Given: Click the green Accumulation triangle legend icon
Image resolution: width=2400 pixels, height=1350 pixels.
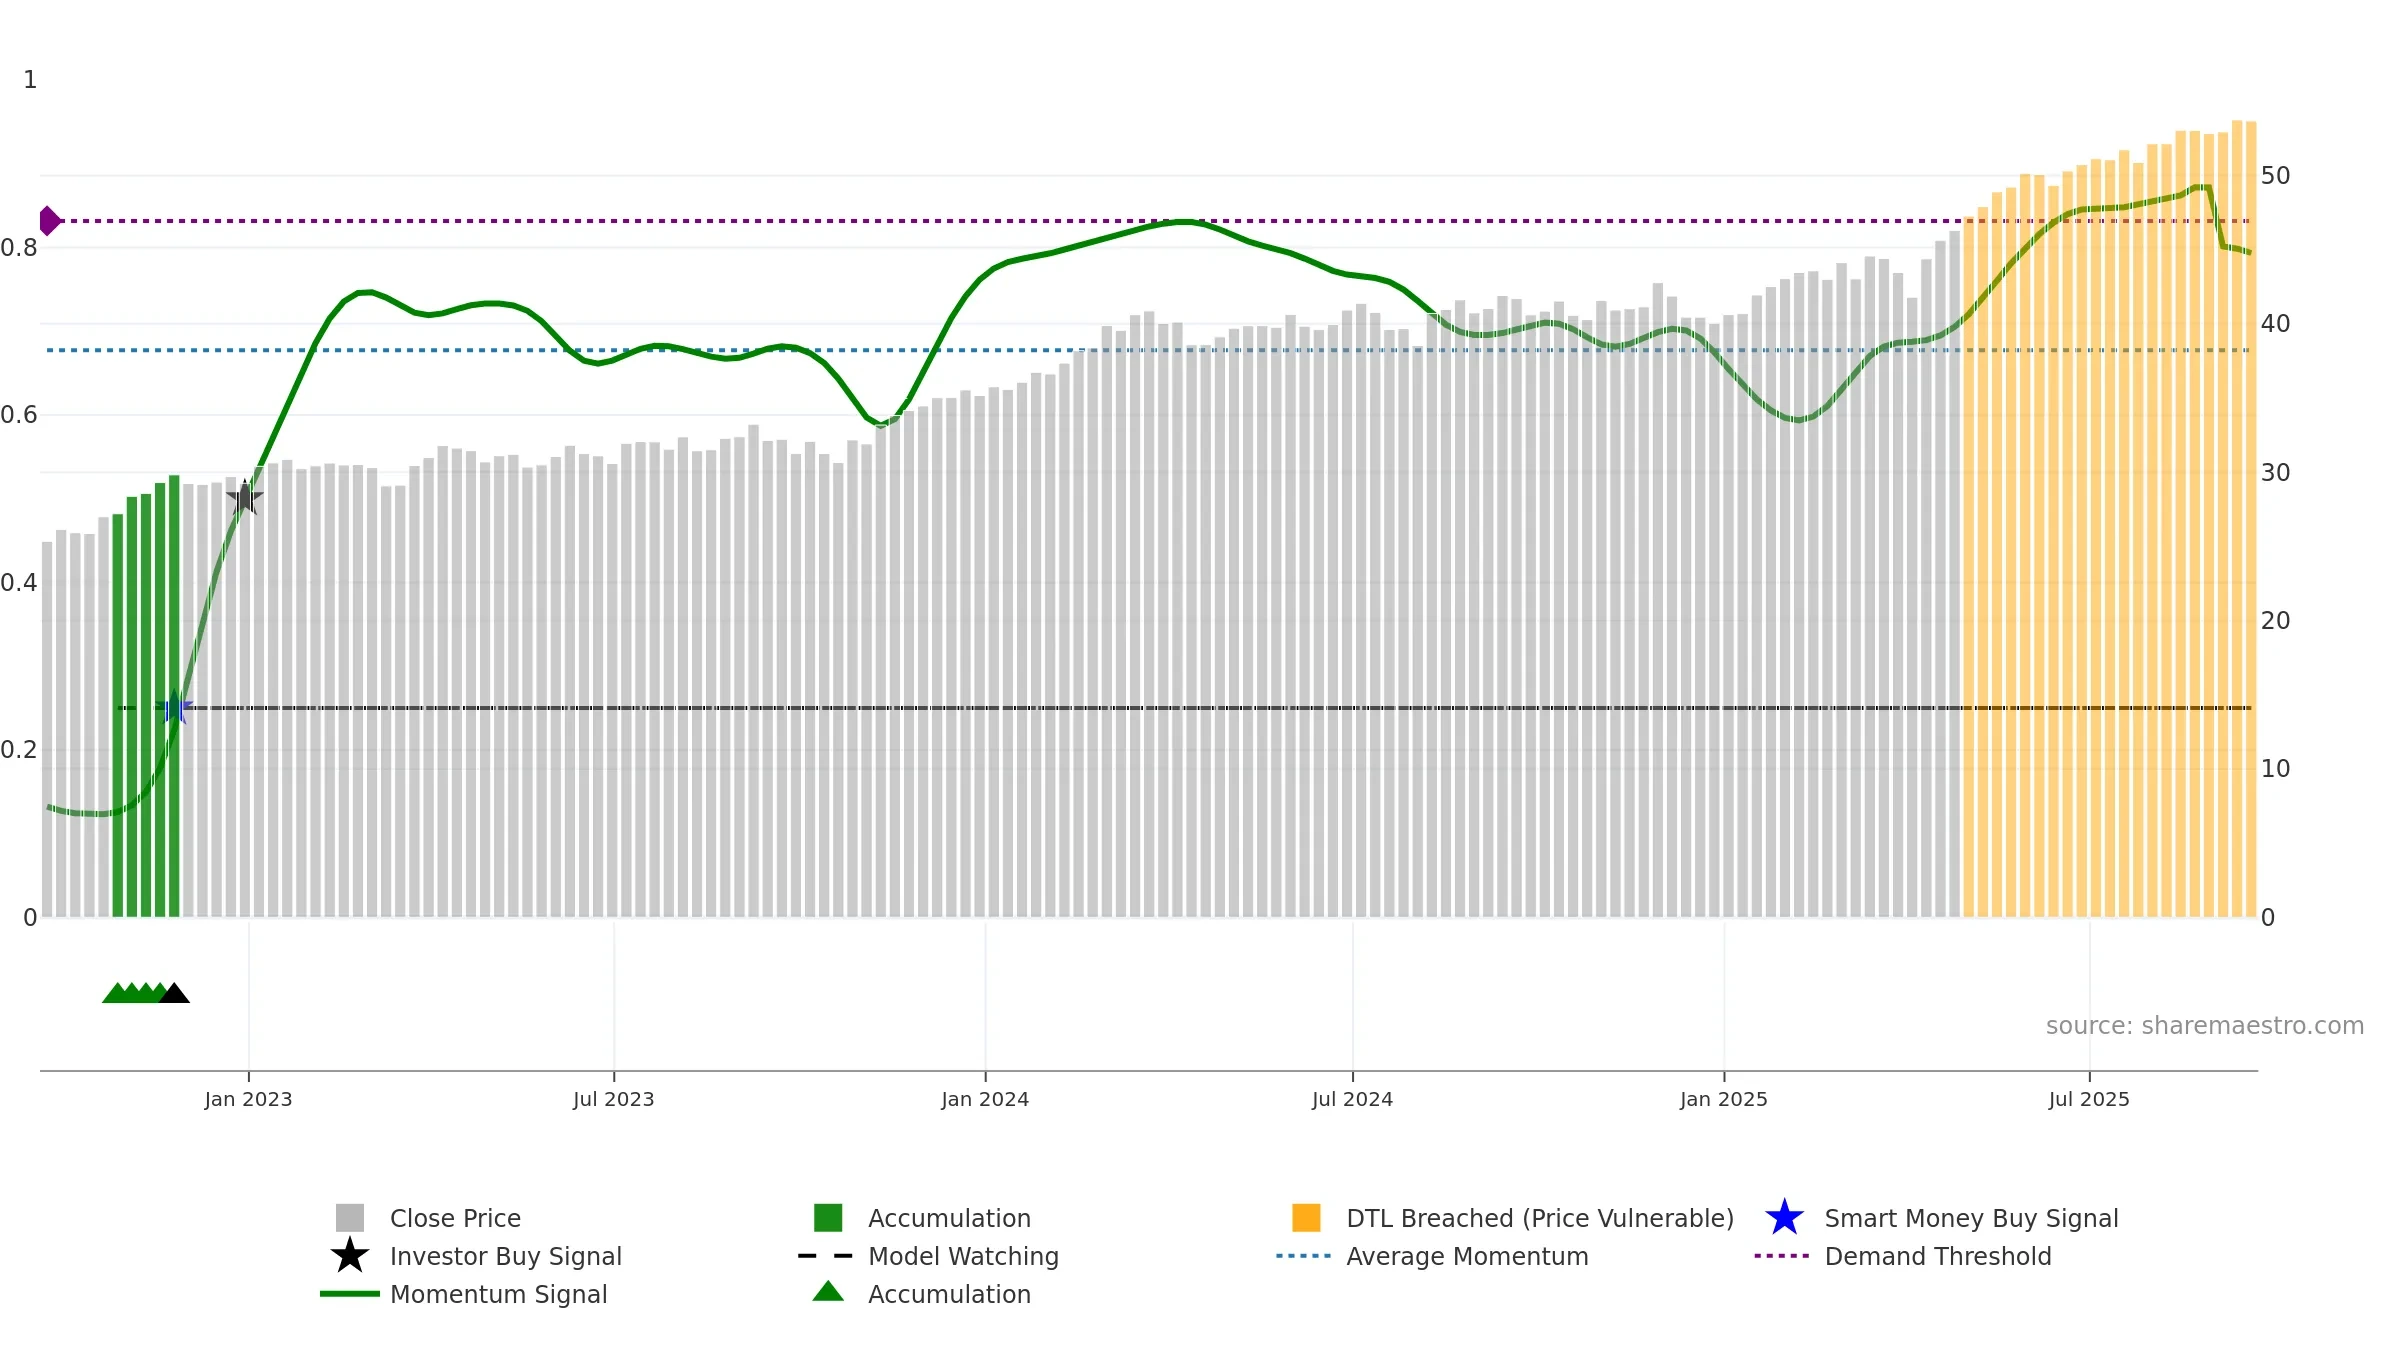Looking at the screenshot, I should point(828,1291).
